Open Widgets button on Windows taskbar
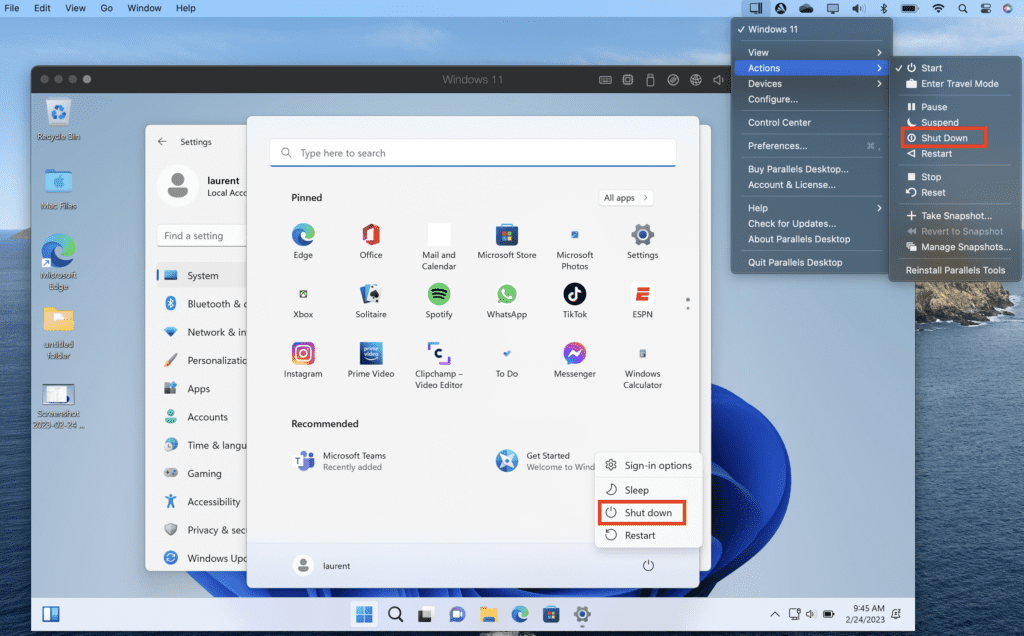Viewport: 1024px width, 636px height. (x=51, y=614)
